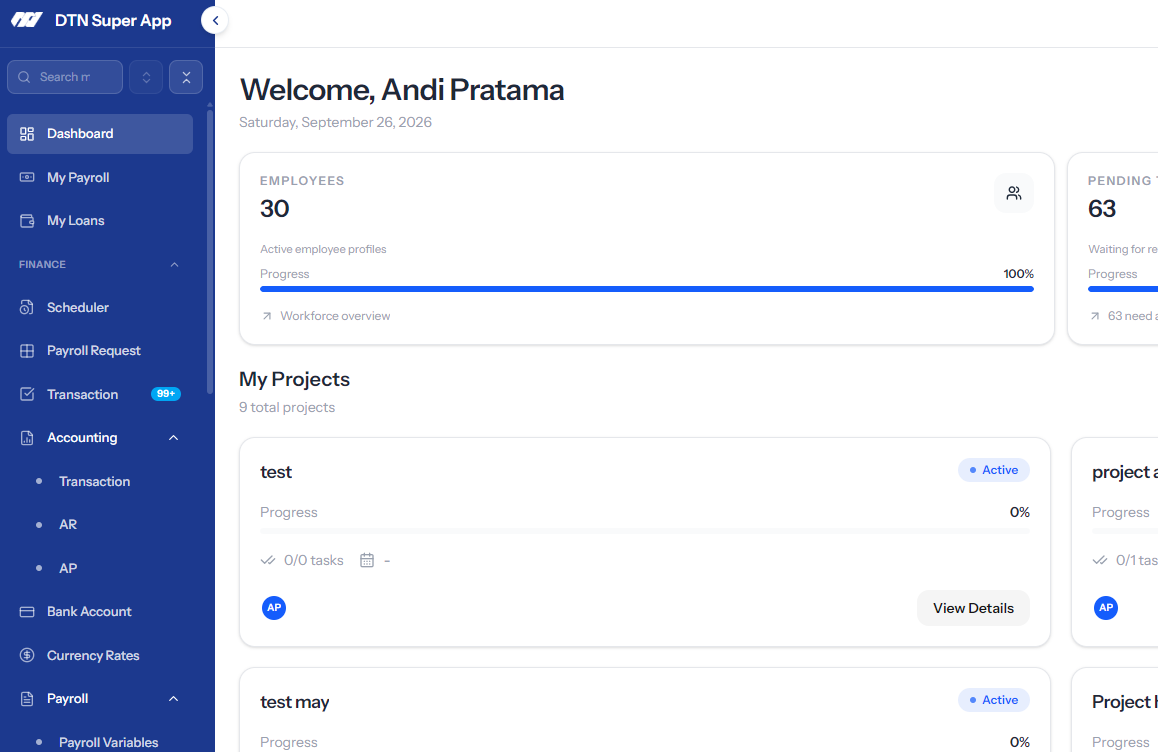Click the My Payroll banknote icon

[27, 177]
